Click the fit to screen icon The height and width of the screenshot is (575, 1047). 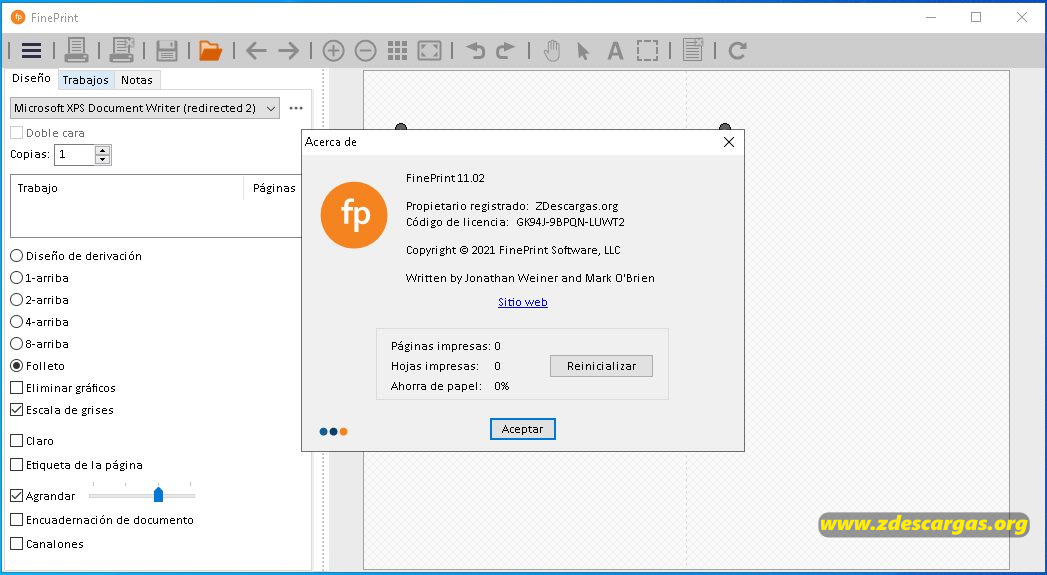[429, 51]
